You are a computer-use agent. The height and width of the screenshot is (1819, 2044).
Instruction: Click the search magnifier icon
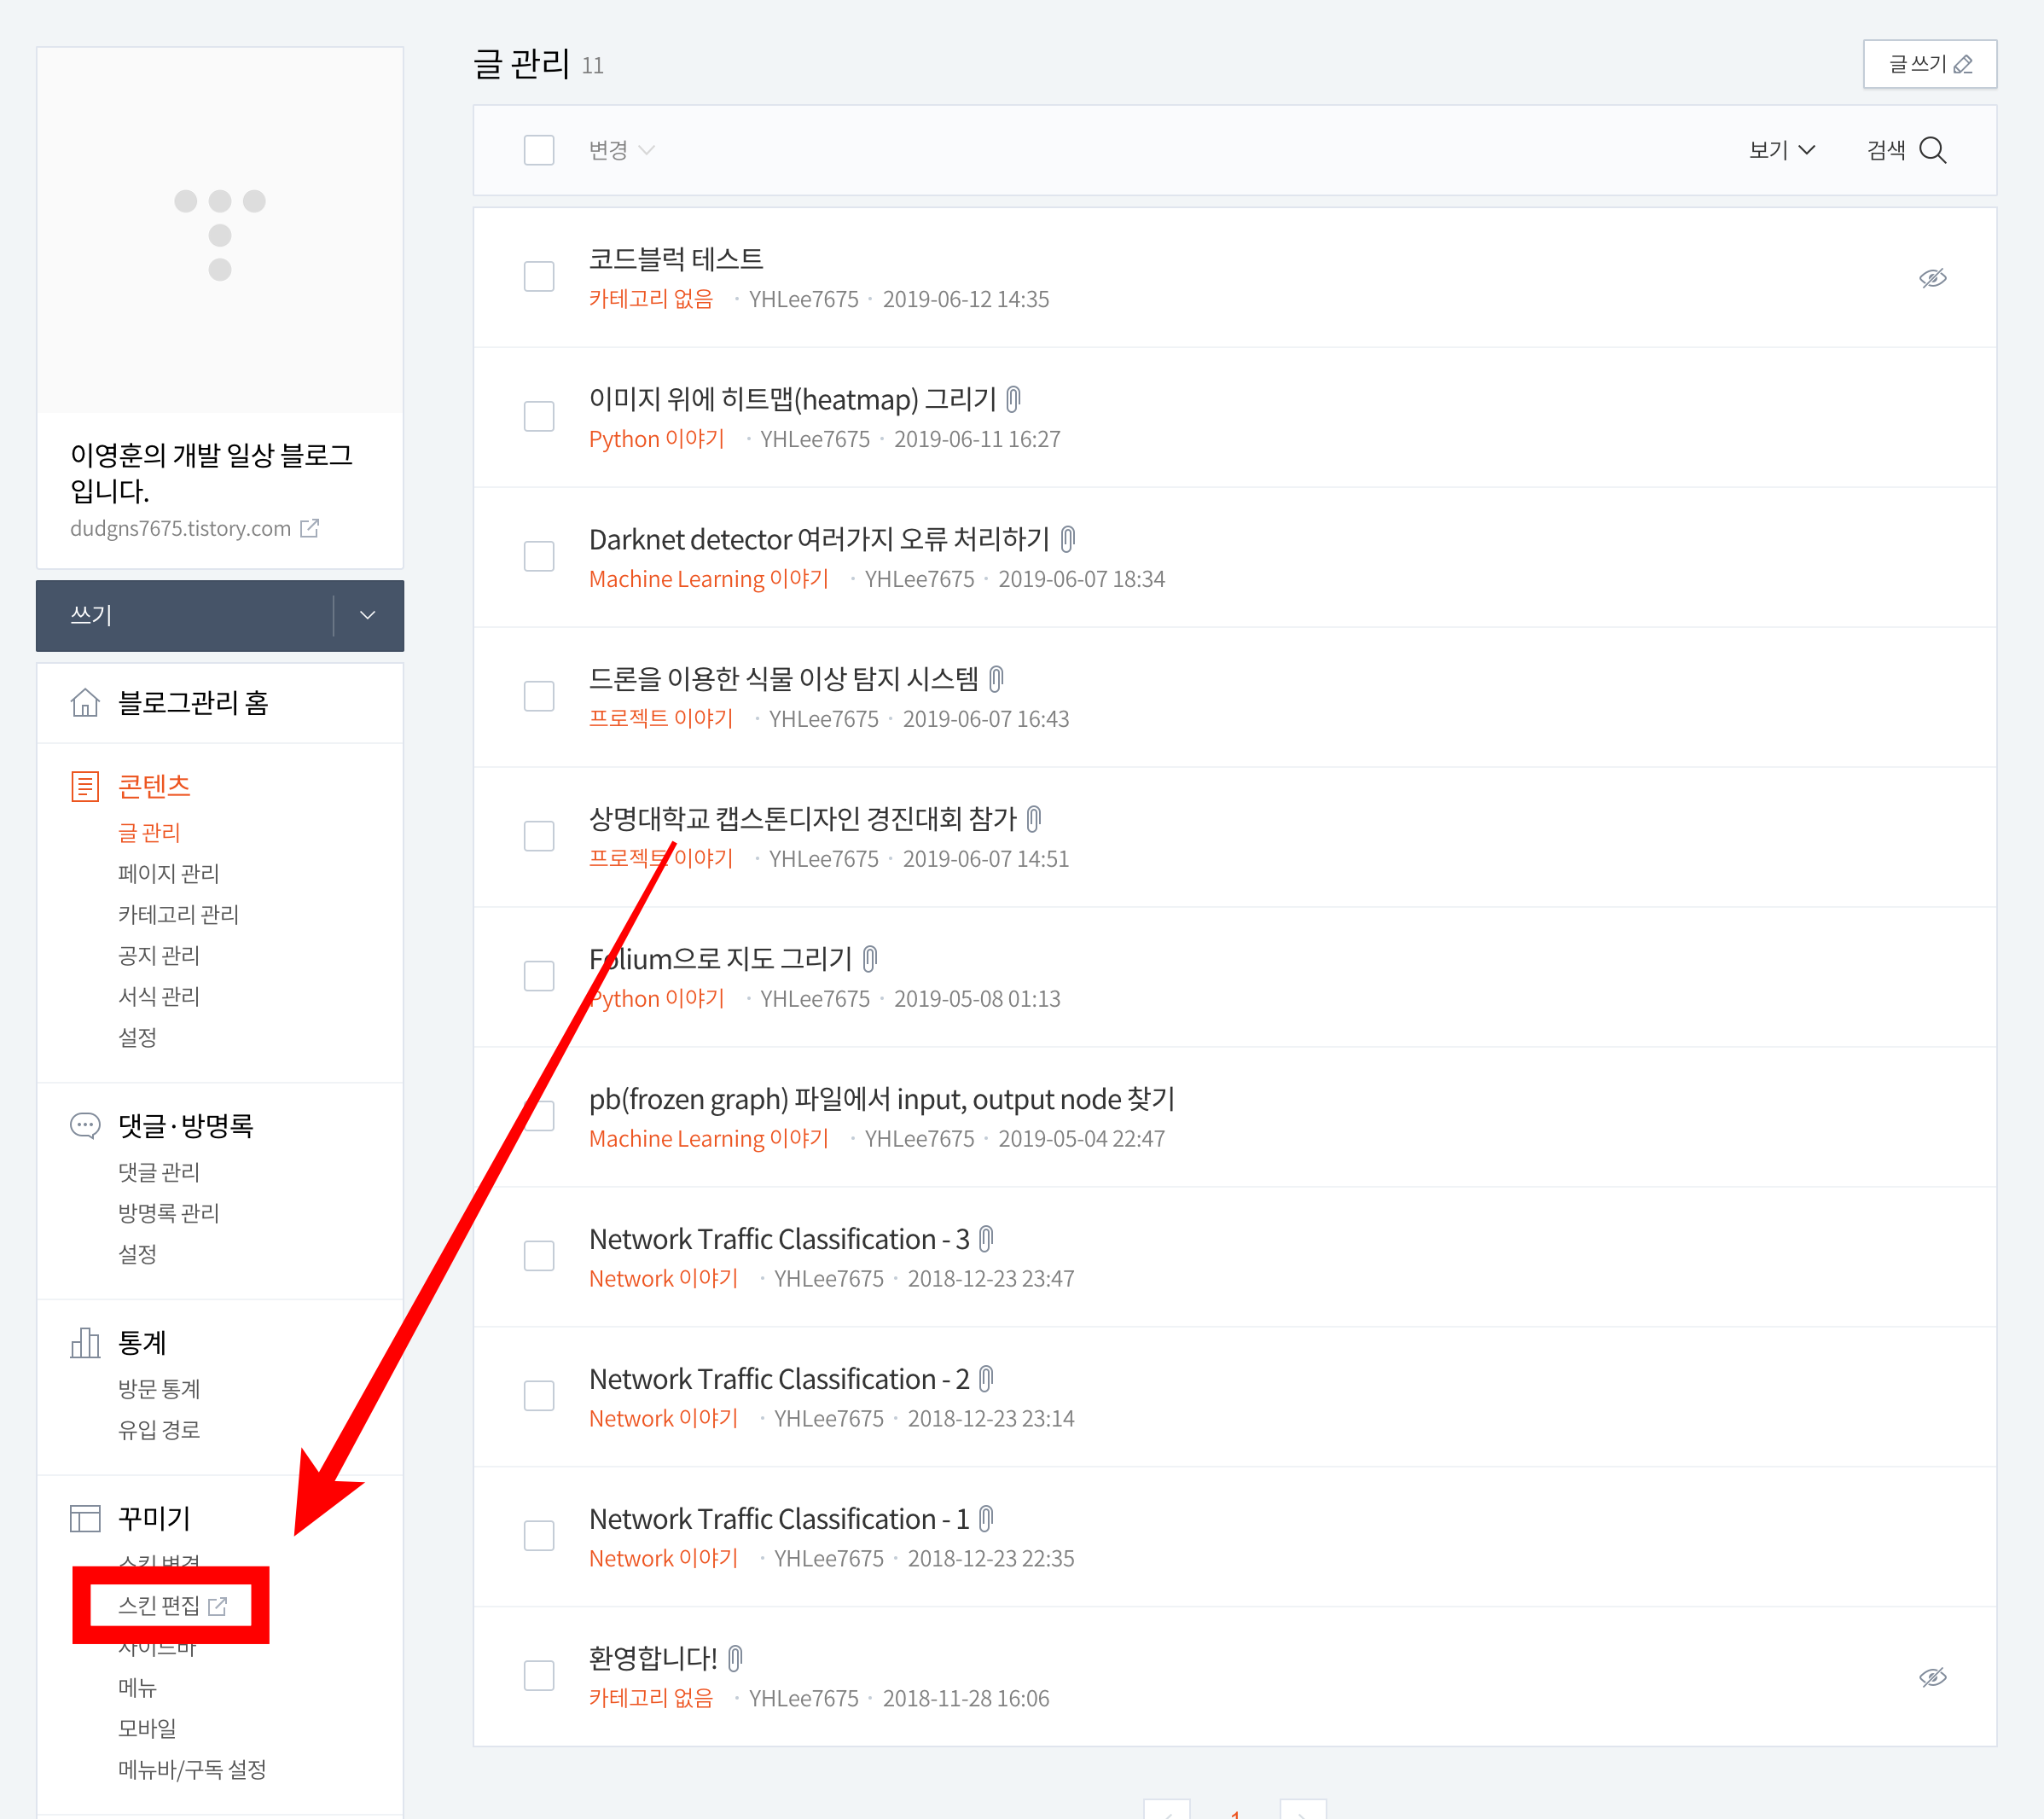(x=1932, y=150)
